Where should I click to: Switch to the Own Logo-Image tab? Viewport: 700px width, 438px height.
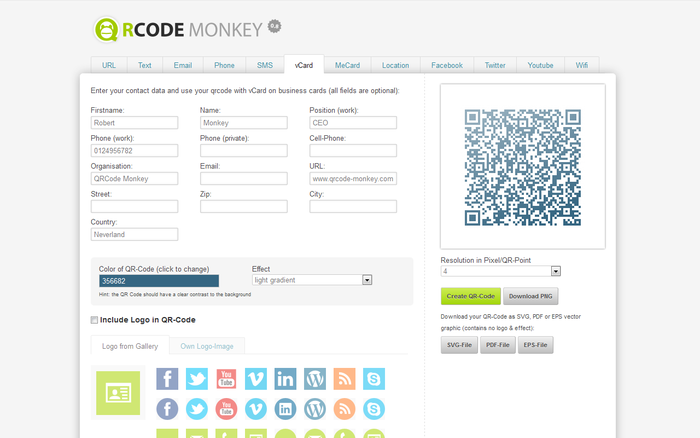point(207,346)
